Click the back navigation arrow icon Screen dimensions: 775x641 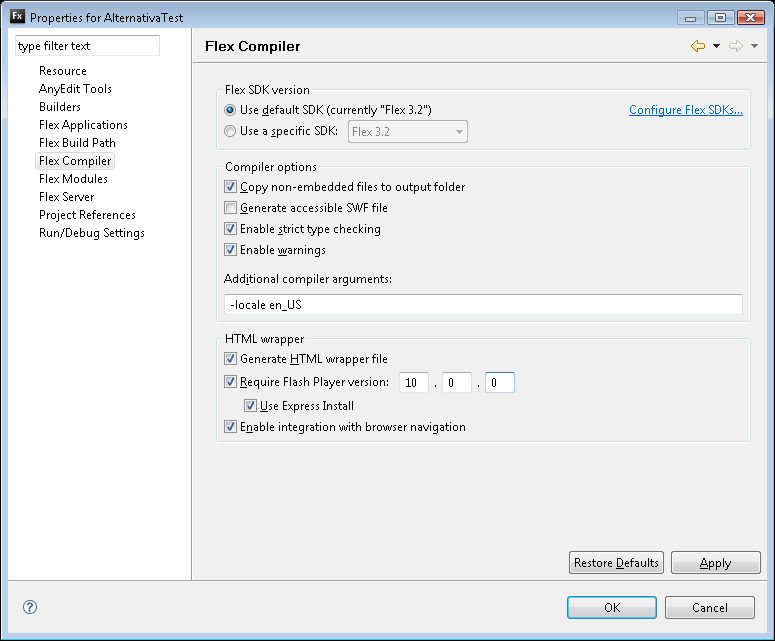[698, 46]
